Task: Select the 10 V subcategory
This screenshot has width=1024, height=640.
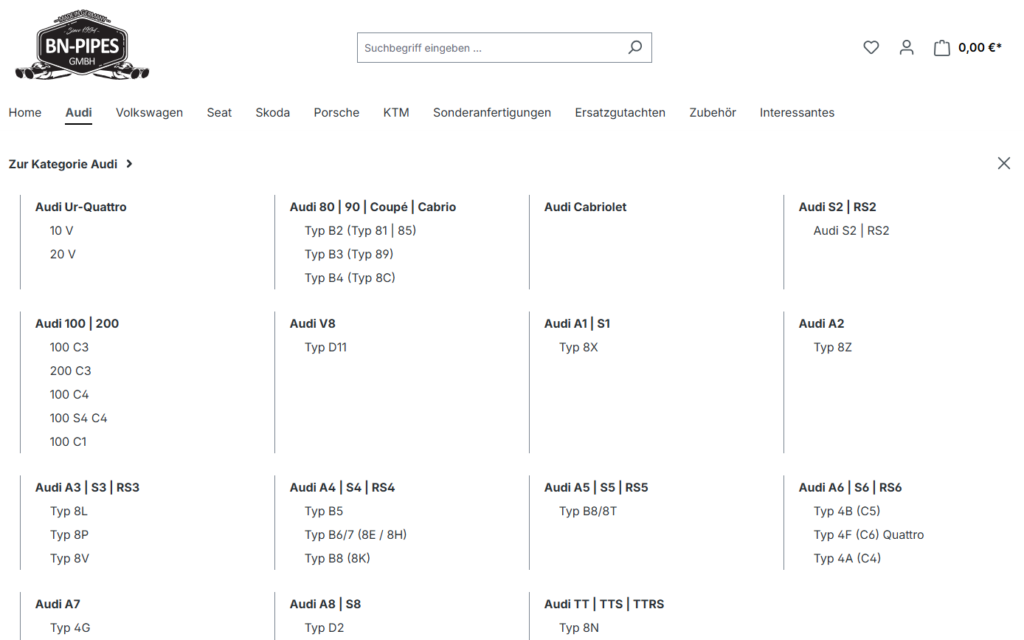Action: (x=61, y=231)
